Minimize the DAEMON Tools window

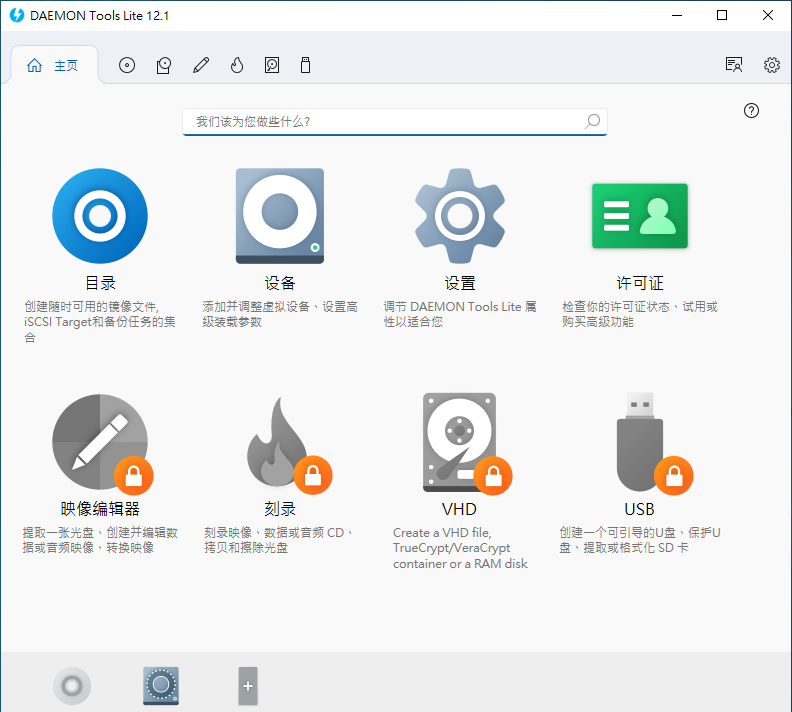coord(677,15)
